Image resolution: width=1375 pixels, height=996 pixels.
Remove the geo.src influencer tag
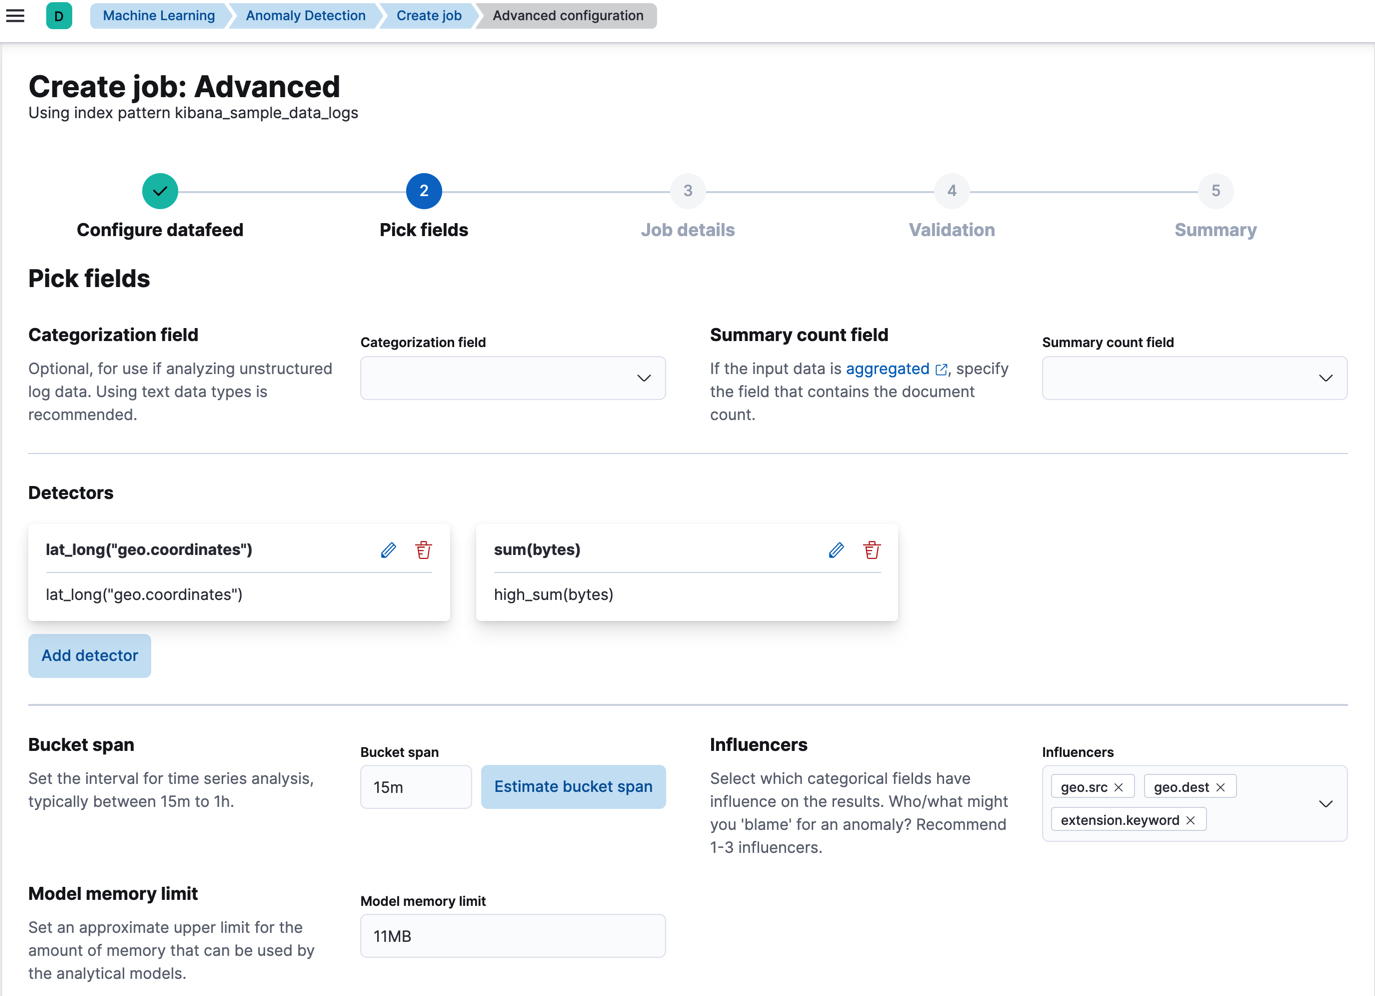[1118, 786]
